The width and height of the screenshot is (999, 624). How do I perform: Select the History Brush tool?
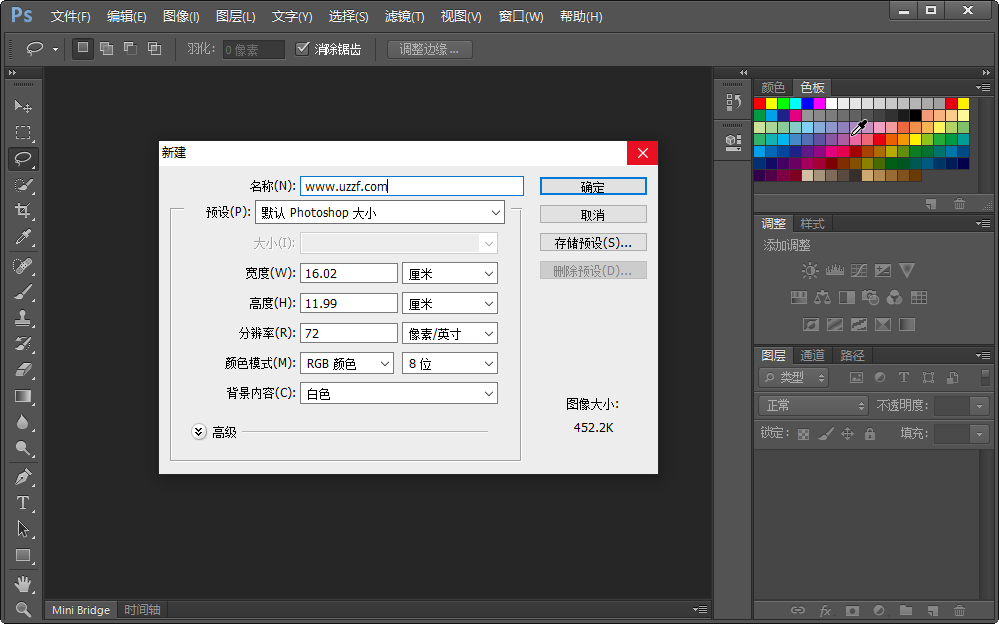23,344
